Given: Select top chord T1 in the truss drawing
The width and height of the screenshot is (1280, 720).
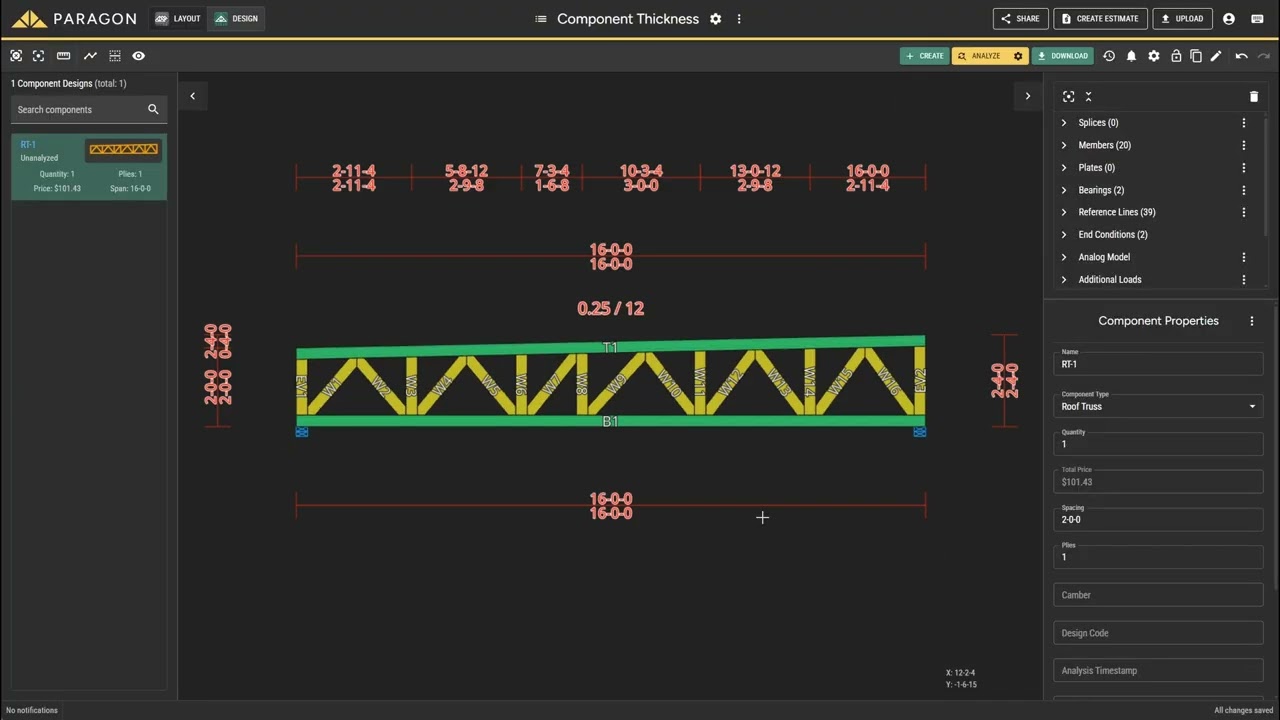Looking at the screenshot, I should click(610, 347).
